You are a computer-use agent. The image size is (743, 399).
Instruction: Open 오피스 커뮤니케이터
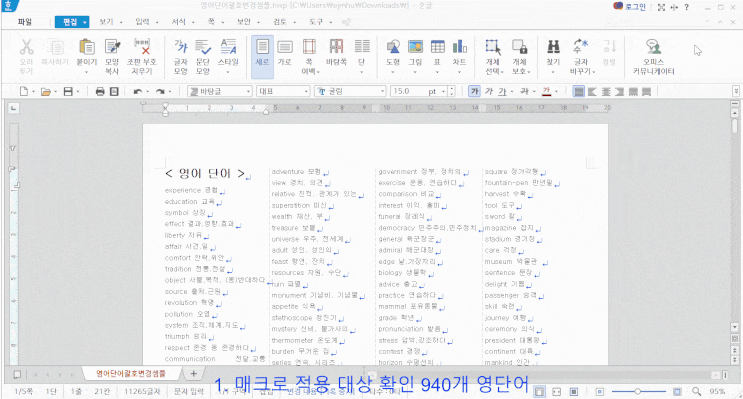[x=653, y=56]
